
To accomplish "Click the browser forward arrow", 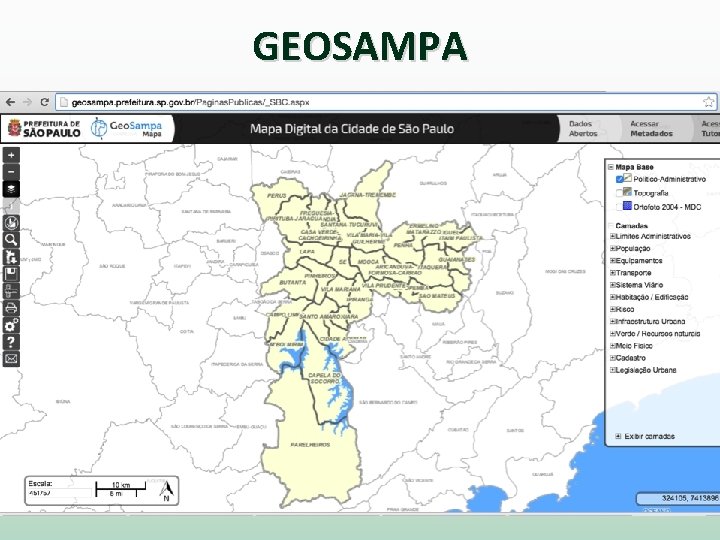I will point(27,102).
